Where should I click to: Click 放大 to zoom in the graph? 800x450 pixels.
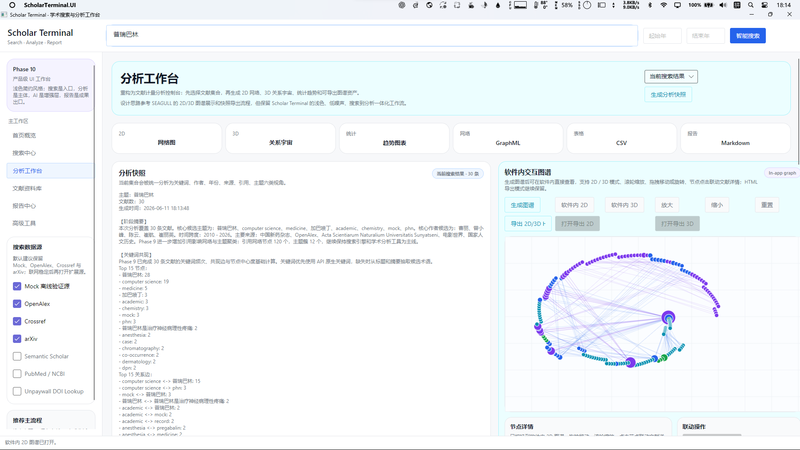(x=667, y=205)
